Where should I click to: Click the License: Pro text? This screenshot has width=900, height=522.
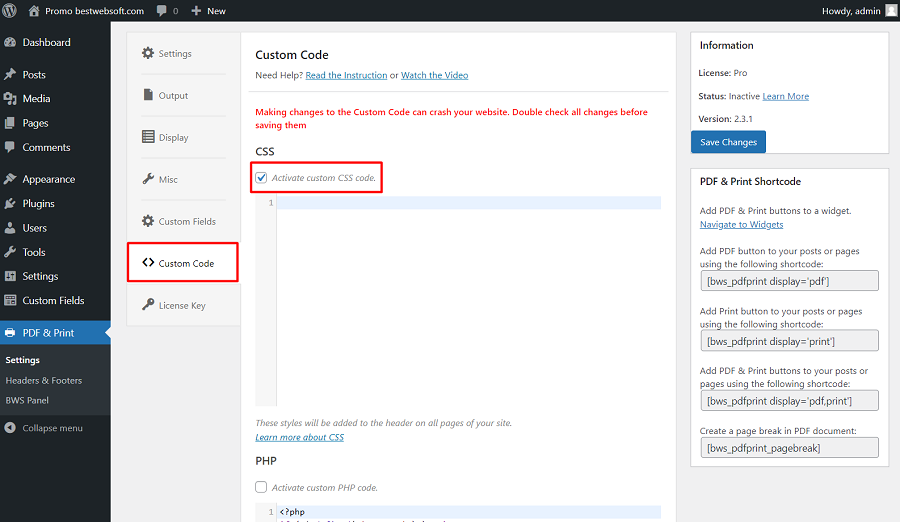point(723,73)
